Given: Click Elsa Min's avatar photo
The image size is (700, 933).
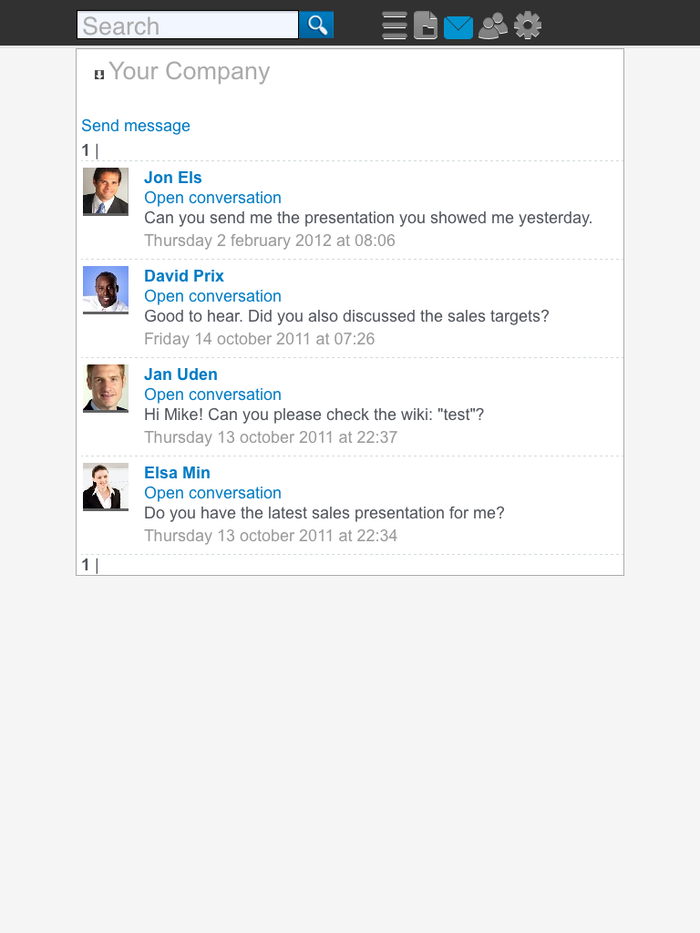Looking at the screenshot, I should point(105,487).
